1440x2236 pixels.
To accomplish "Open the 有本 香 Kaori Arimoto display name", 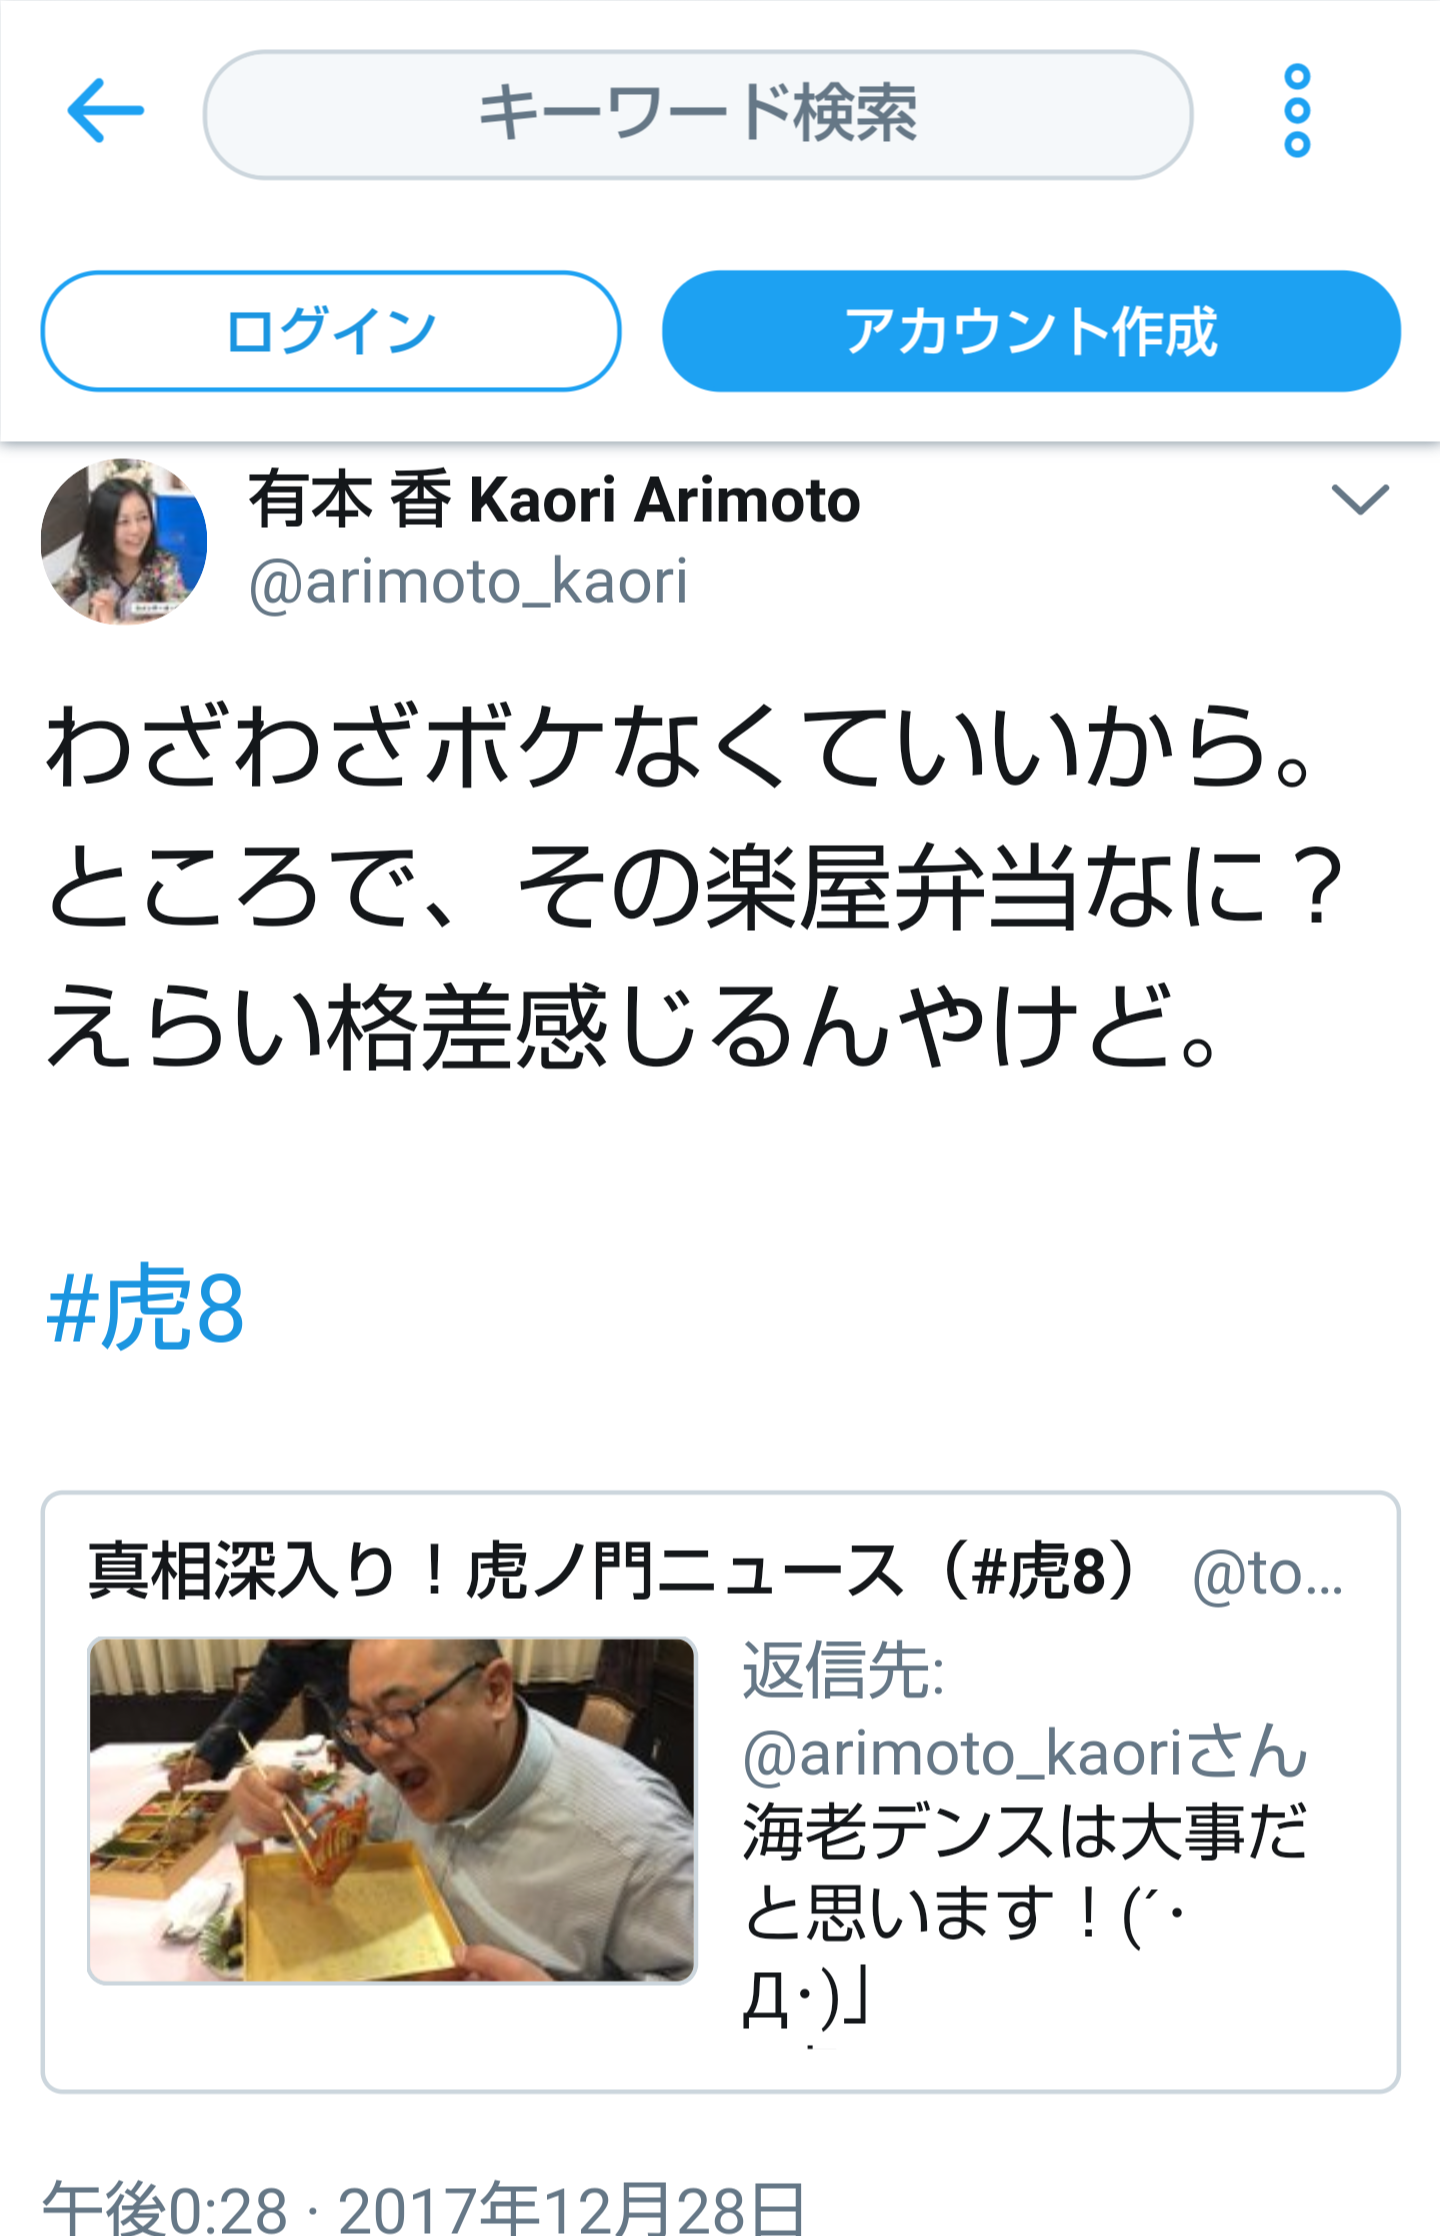I will click(554, 500).
